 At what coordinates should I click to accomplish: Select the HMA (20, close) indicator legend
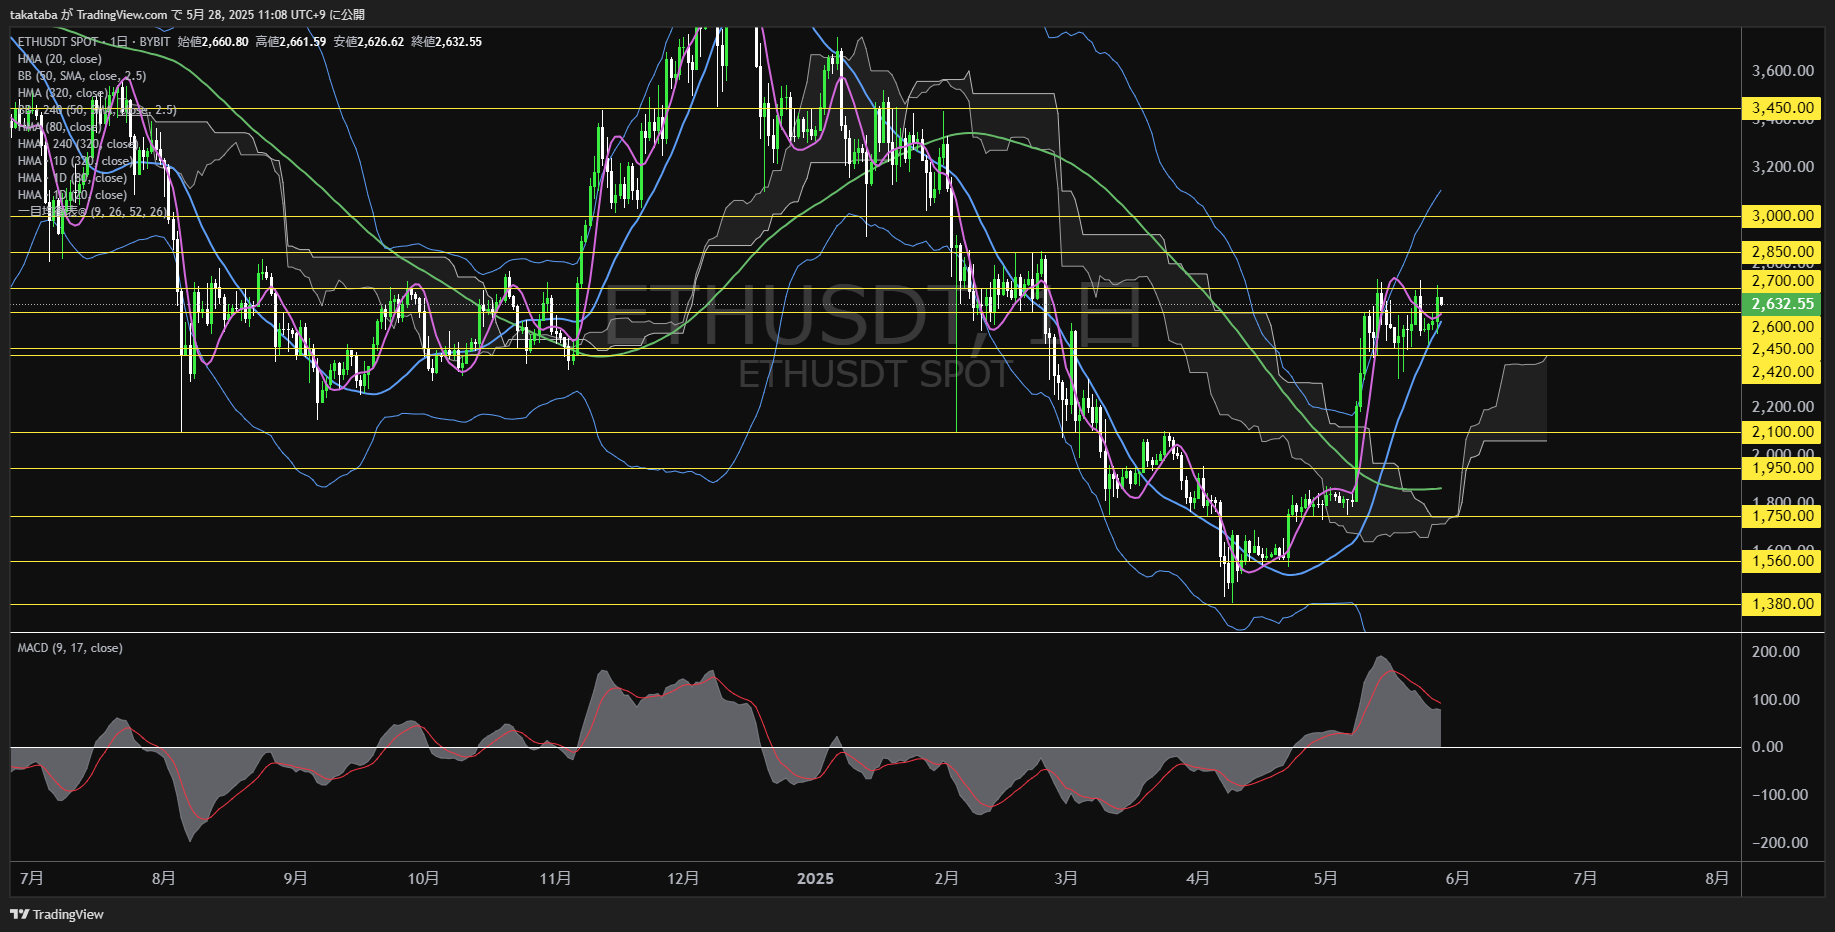tap(60, 59)
